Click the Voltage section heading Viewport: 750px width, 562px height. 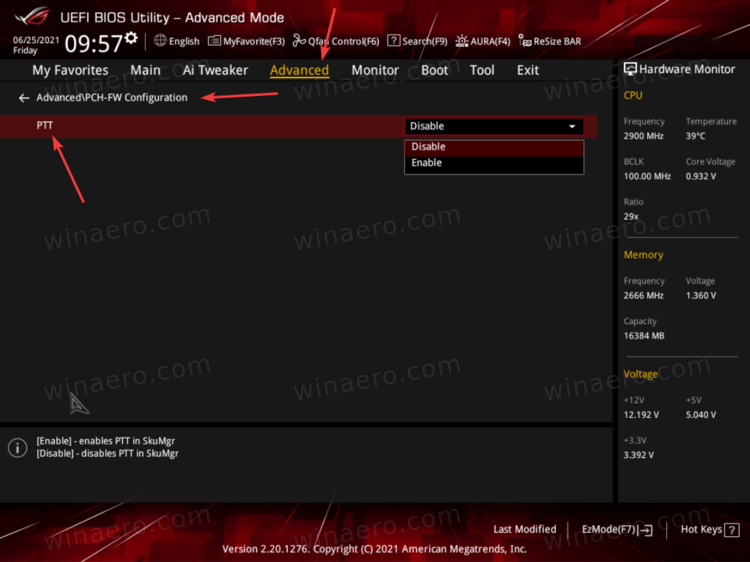[640, 374]
